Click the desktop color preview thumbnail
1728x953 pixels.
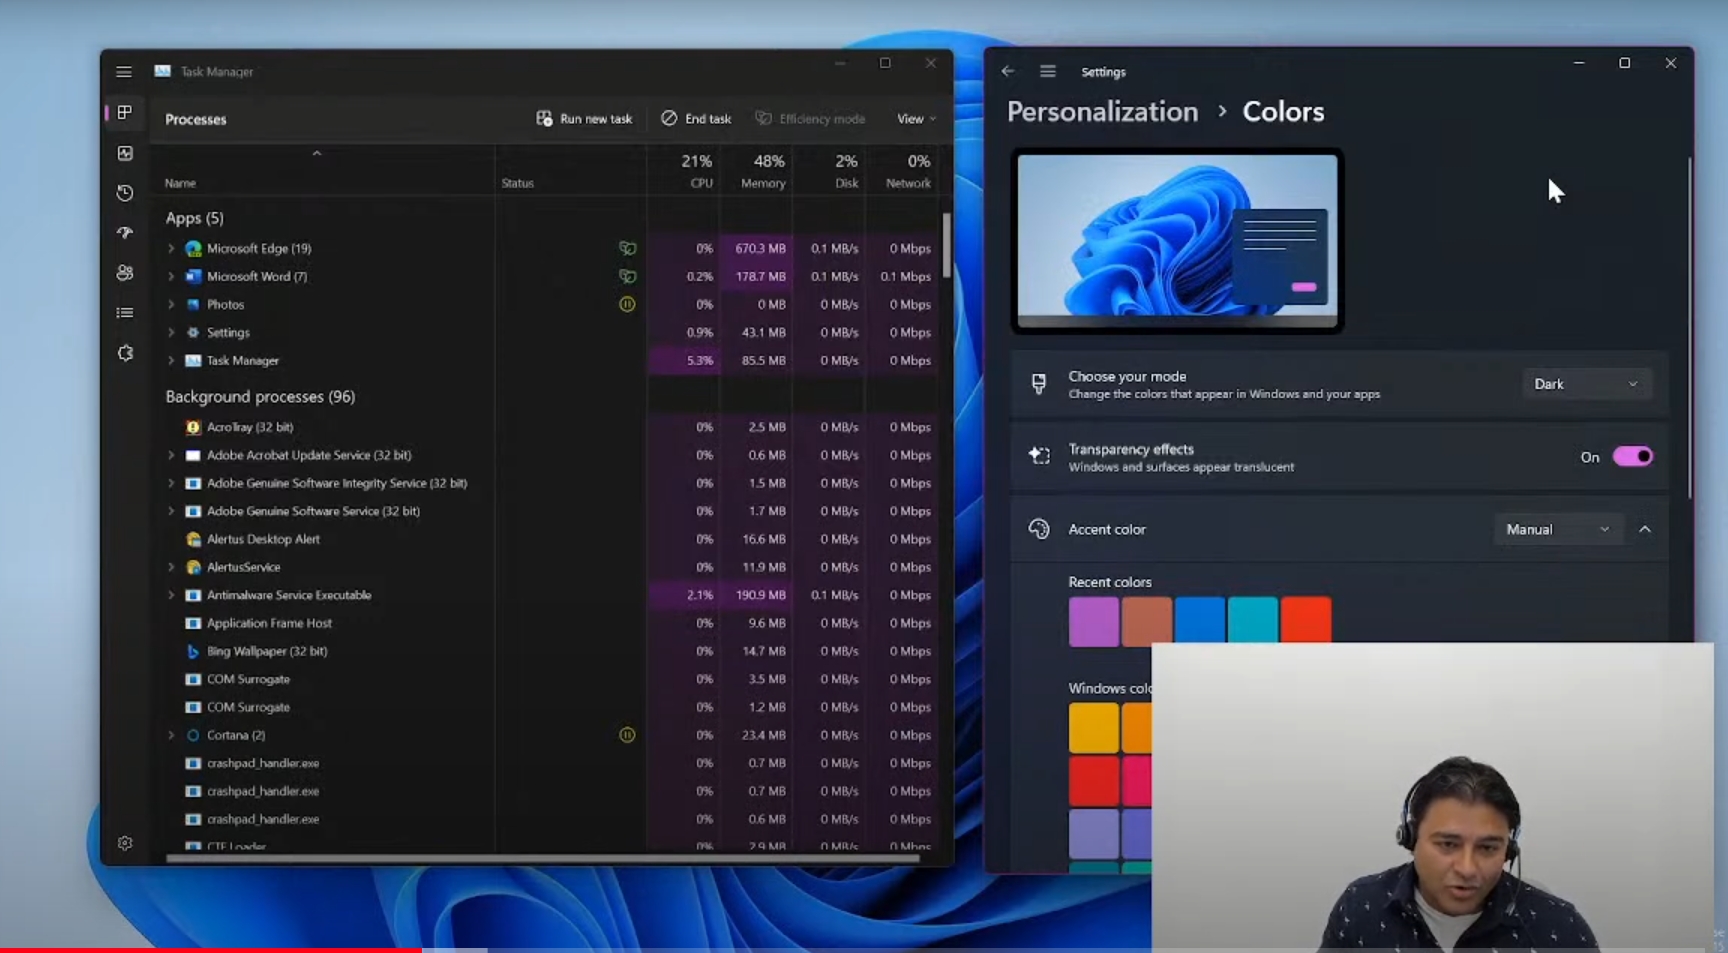click(1177, 241)
